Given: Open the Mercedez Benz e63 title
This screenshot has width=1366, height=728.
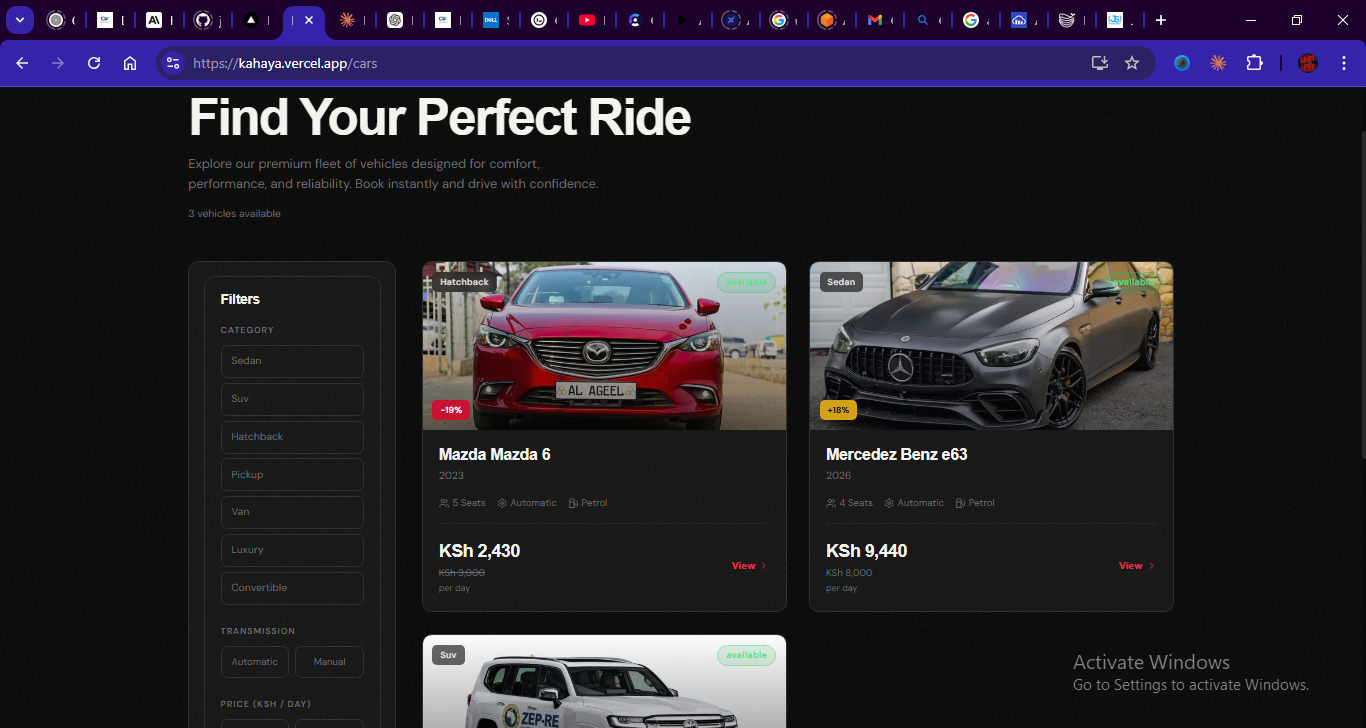Looking at the screenshot, I should 897,454.
